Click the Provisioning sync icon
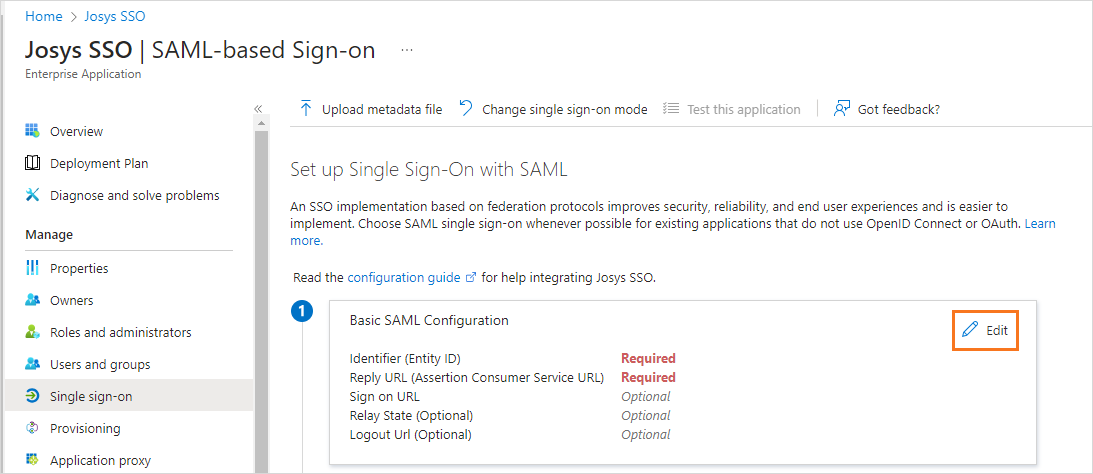1093x474 pixels. 32,428
